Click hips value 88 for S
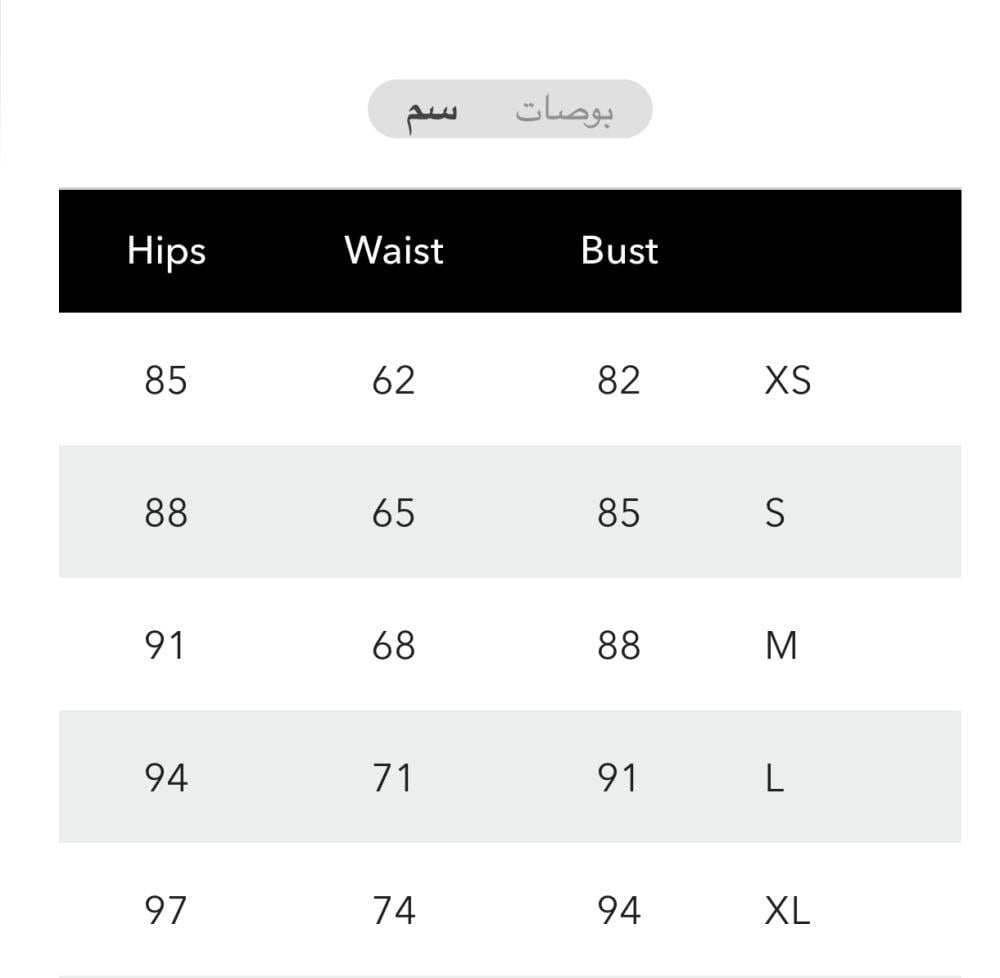This screenshot has width=1000, height=978. (x=166, y=513)
